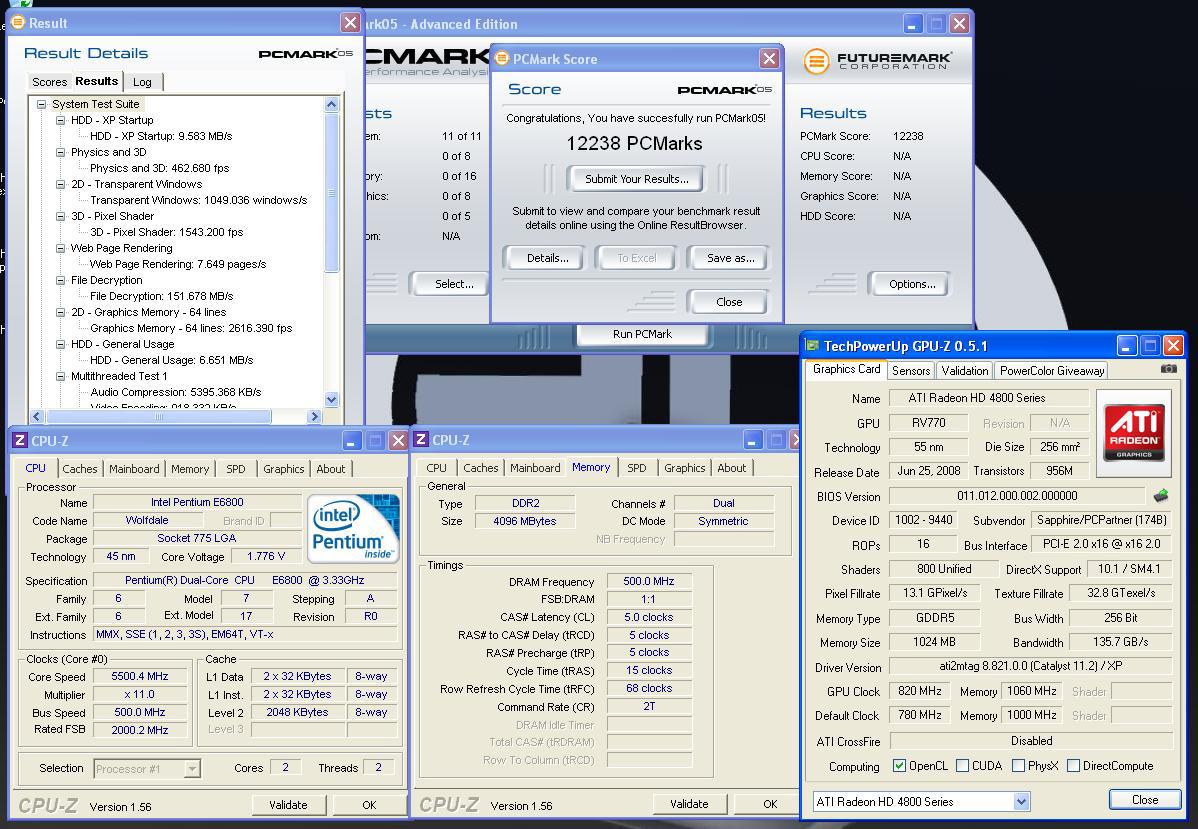Open the GPU selection dropdown in GPU-Z
Image resolution: width=1198 pixels, height=829 pixels.
tap(1022, 801)
